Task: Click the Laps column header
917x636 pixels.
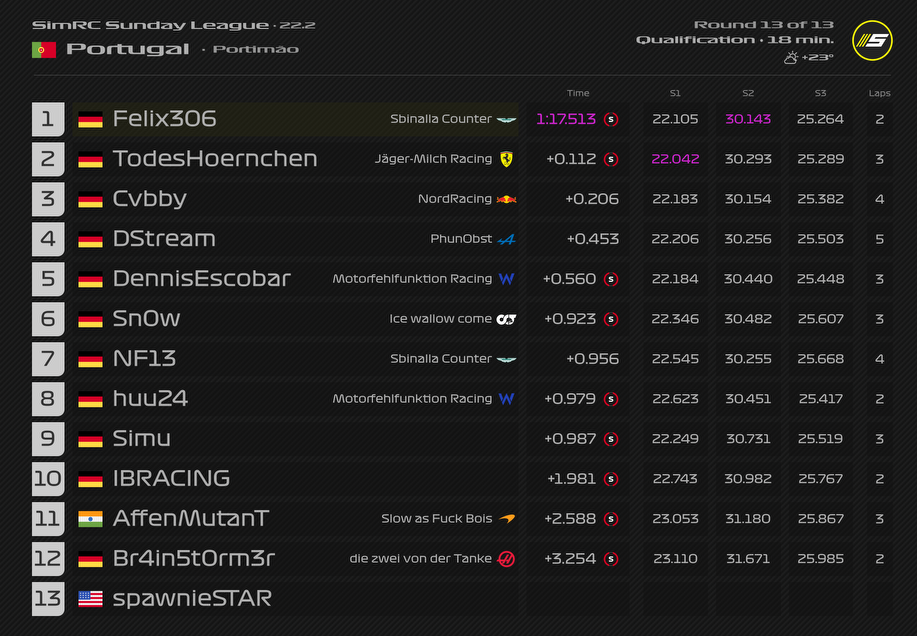Action: [879, 93]
